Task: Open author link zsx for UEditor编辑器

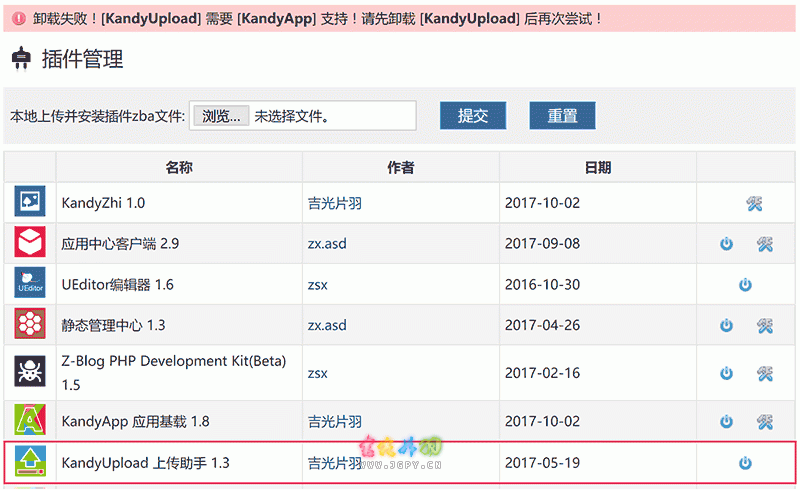Action: pyautogui.click(x=317, y=285)
